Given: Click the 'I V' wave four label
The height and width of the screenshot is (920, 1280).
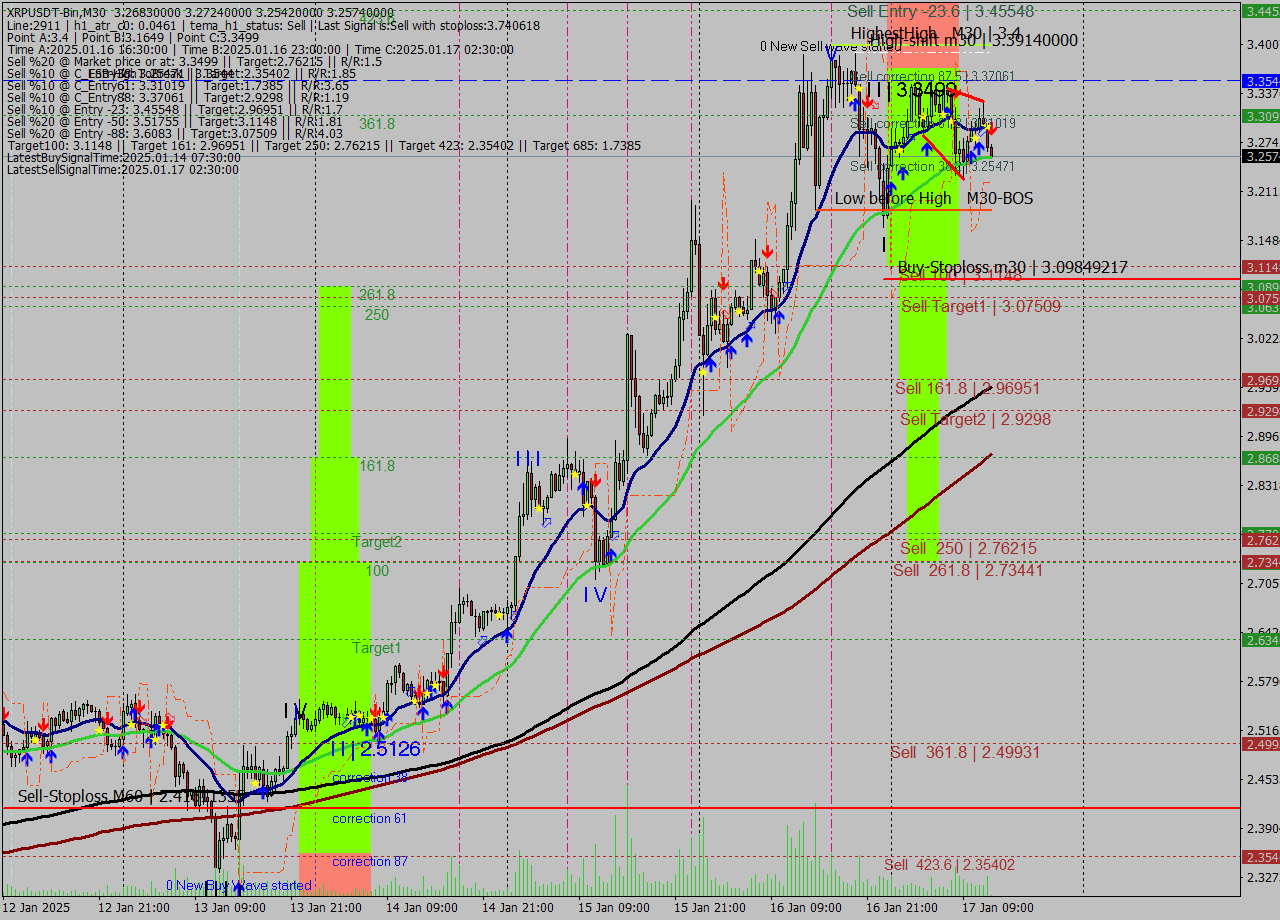Looking at the screenshot, I should pyautogui.click(x=595, y=594).
